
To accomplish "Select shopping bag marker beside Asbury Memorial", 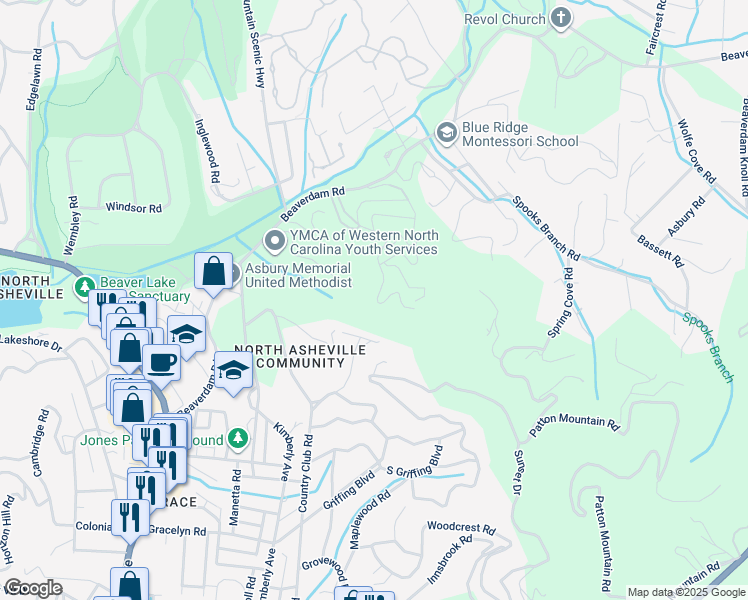I will coord(213,274).
